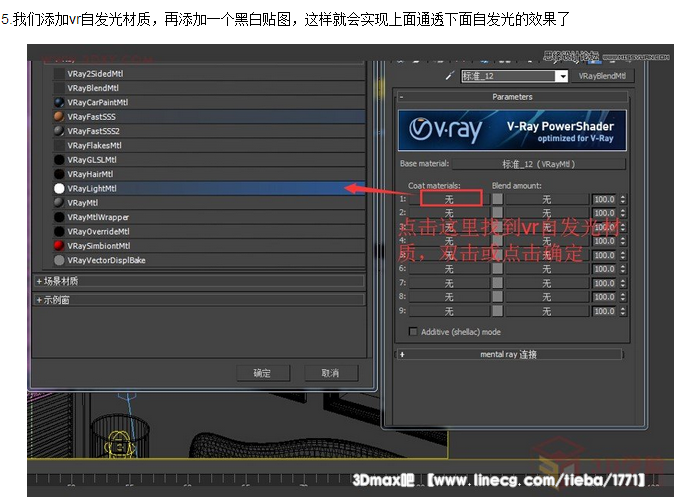
Task: Click Blend amount map slot 6 无
Action: point(546,269)
